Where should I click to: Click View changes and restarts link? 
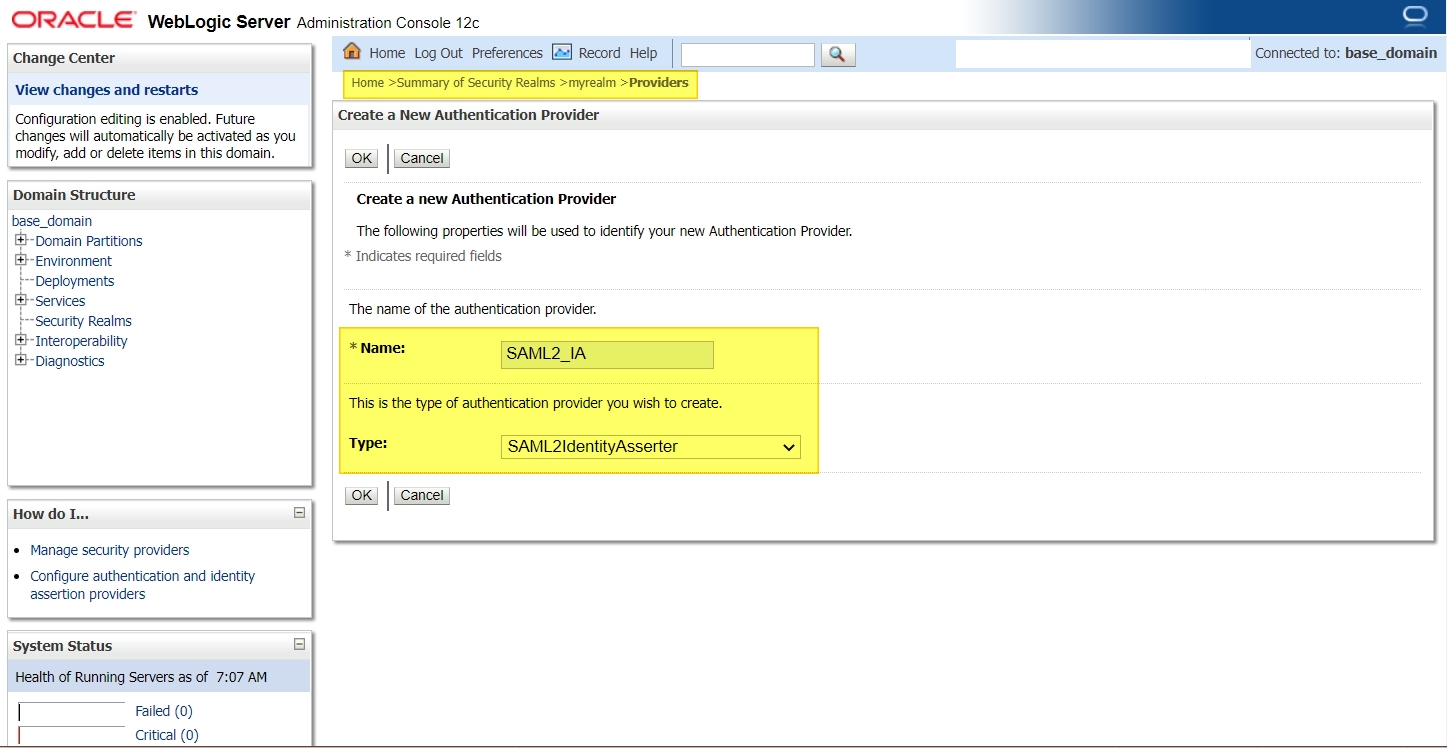pyautogui.click(x=107, y=90)
